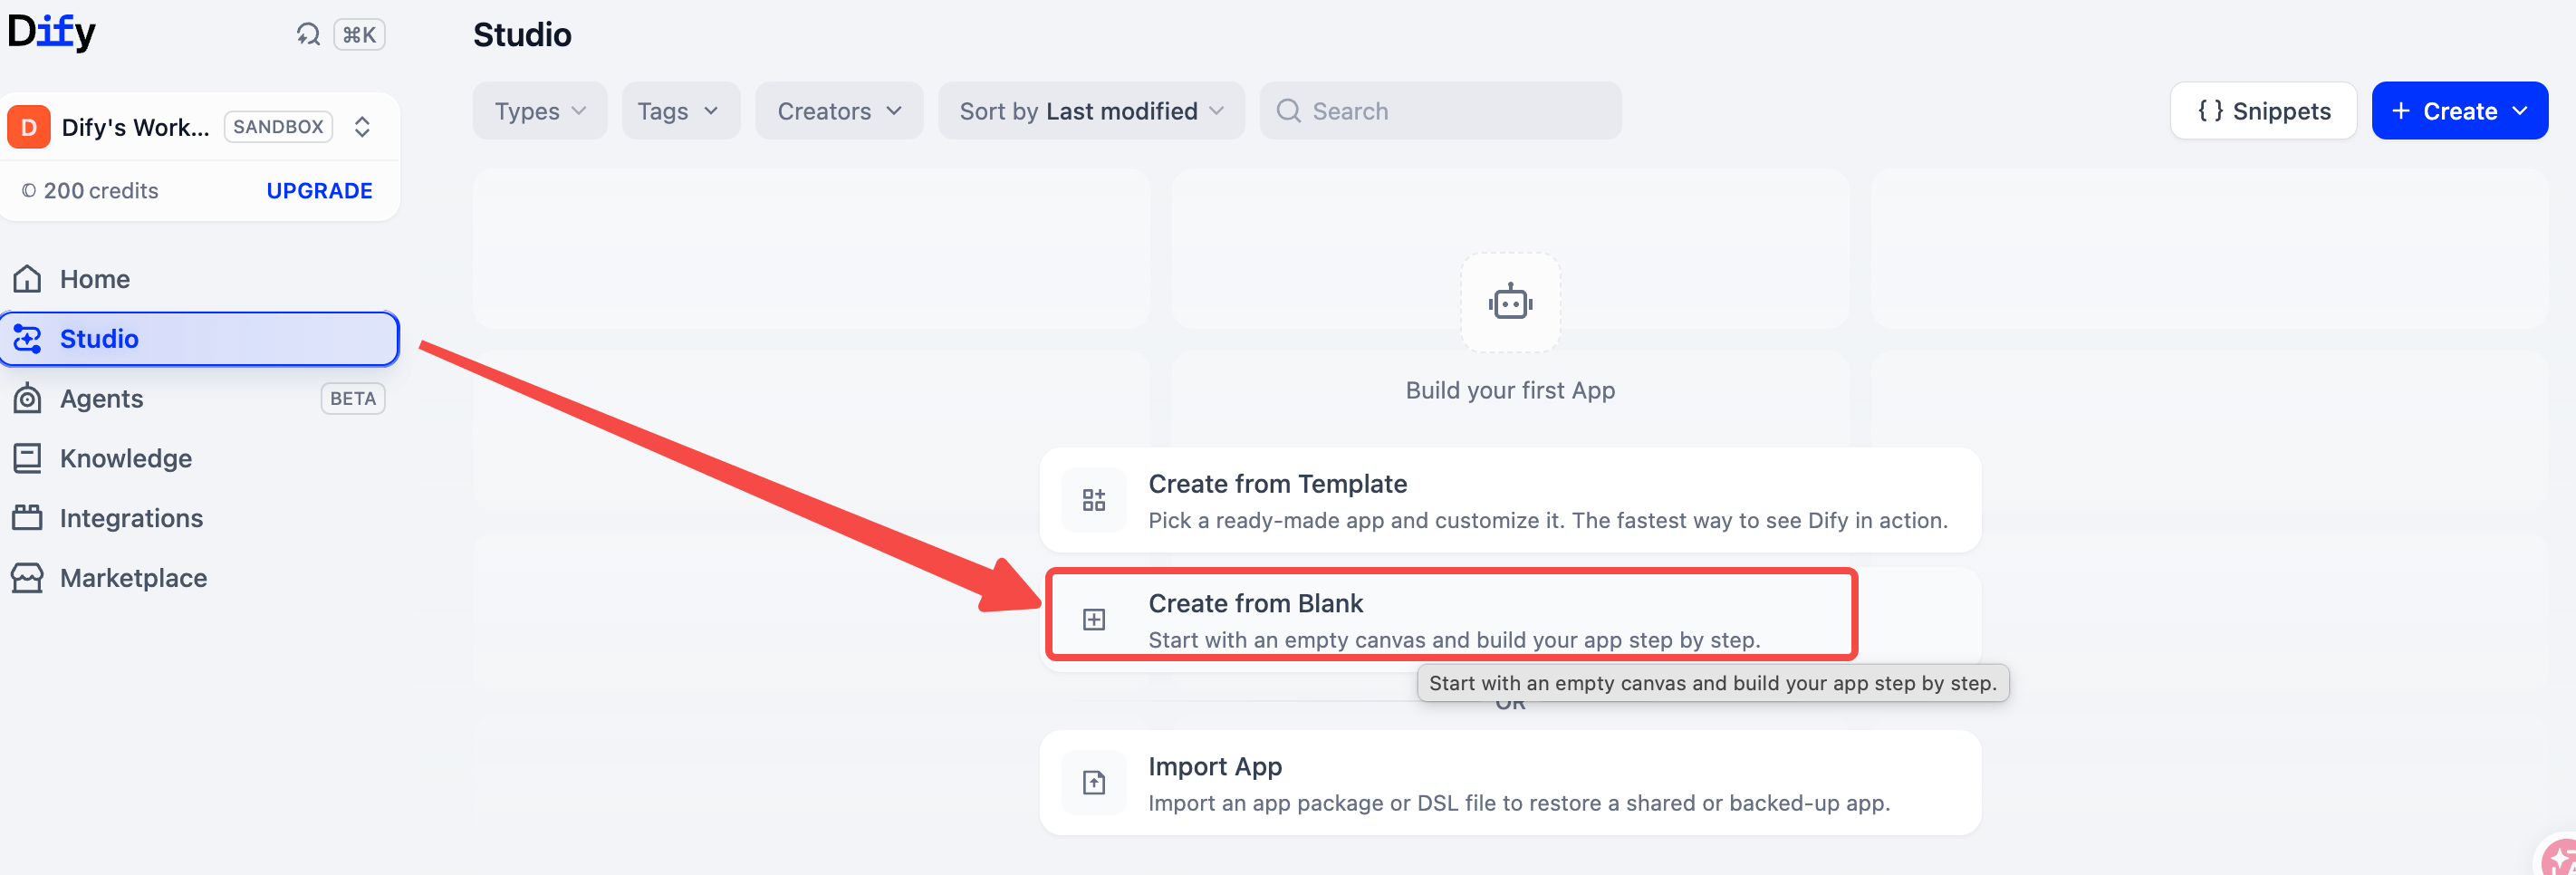
Task: Click the UPGRADE link
Action: [x=319, y=191]
